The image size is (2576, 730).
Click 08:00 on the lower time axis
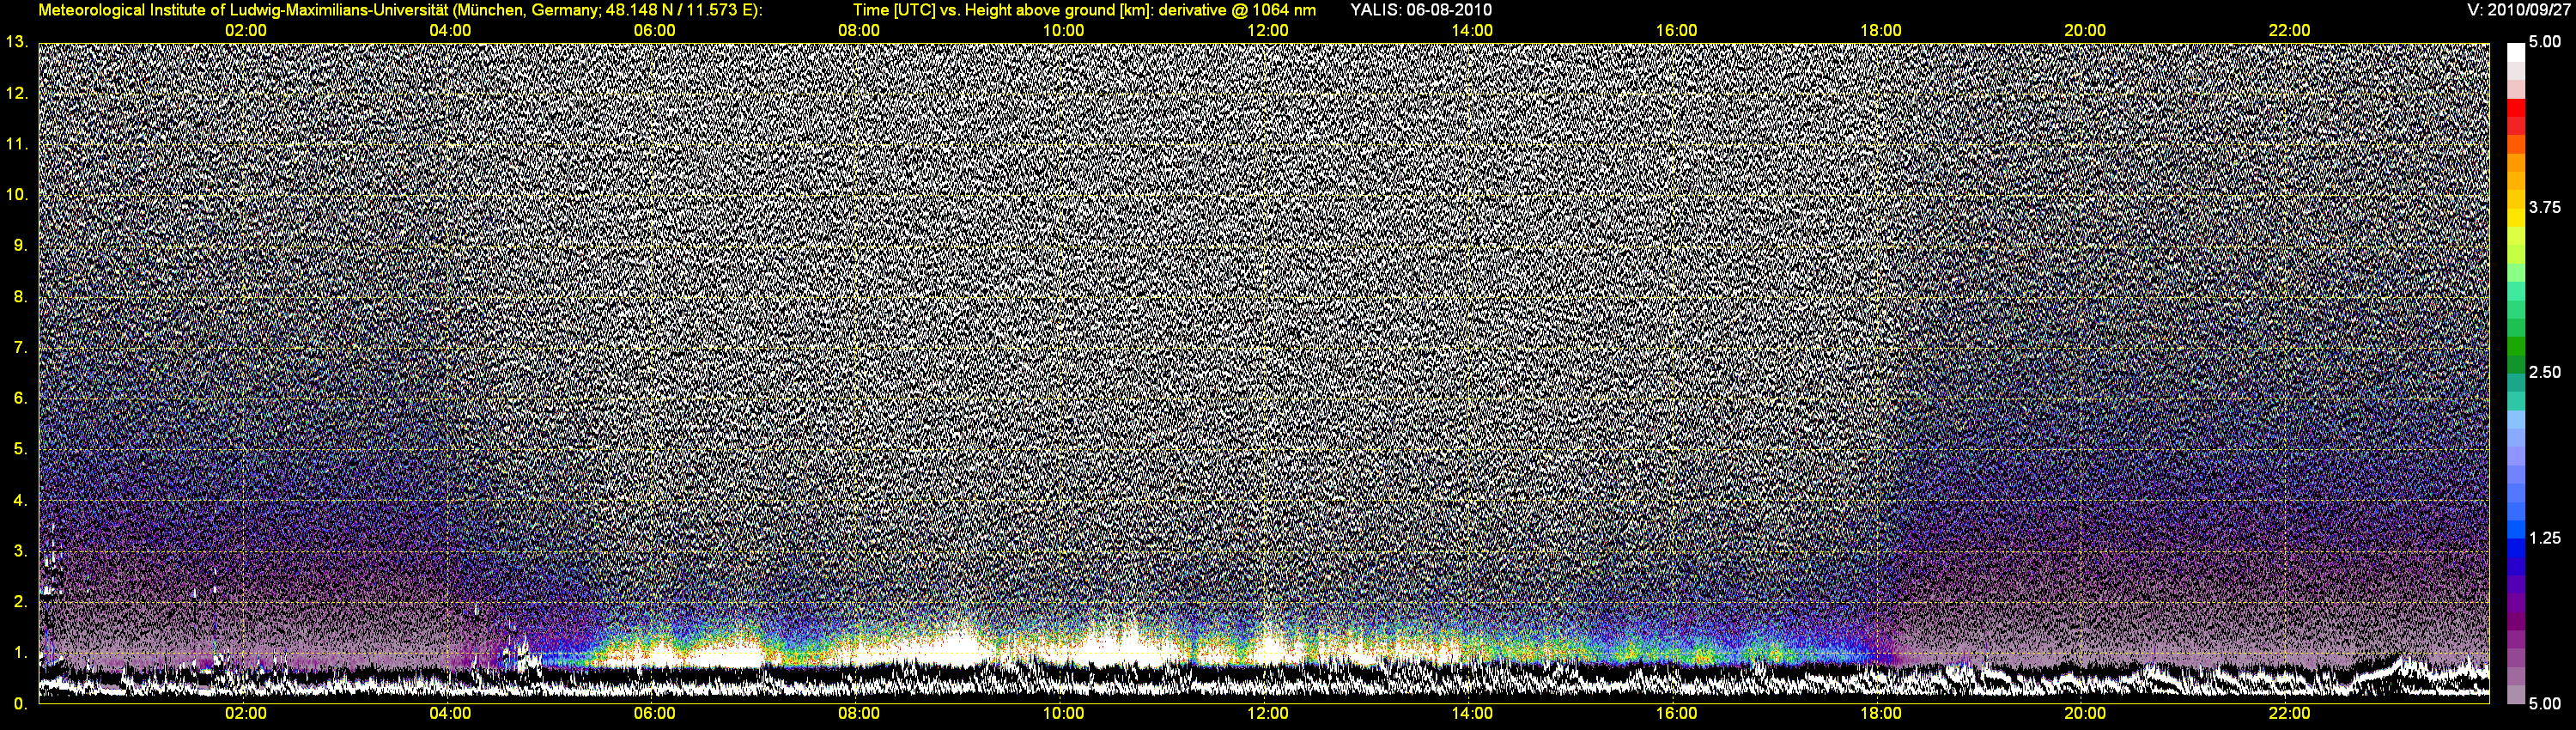859,713
